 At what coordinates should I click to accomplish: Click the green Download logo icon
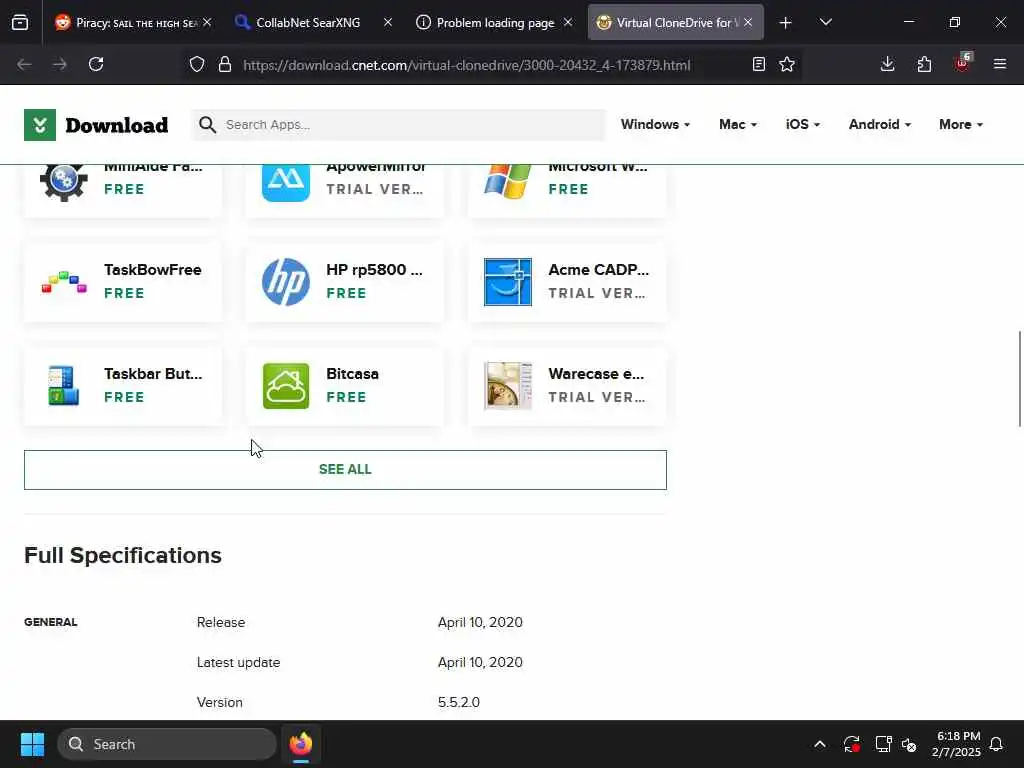coord(40,125)
